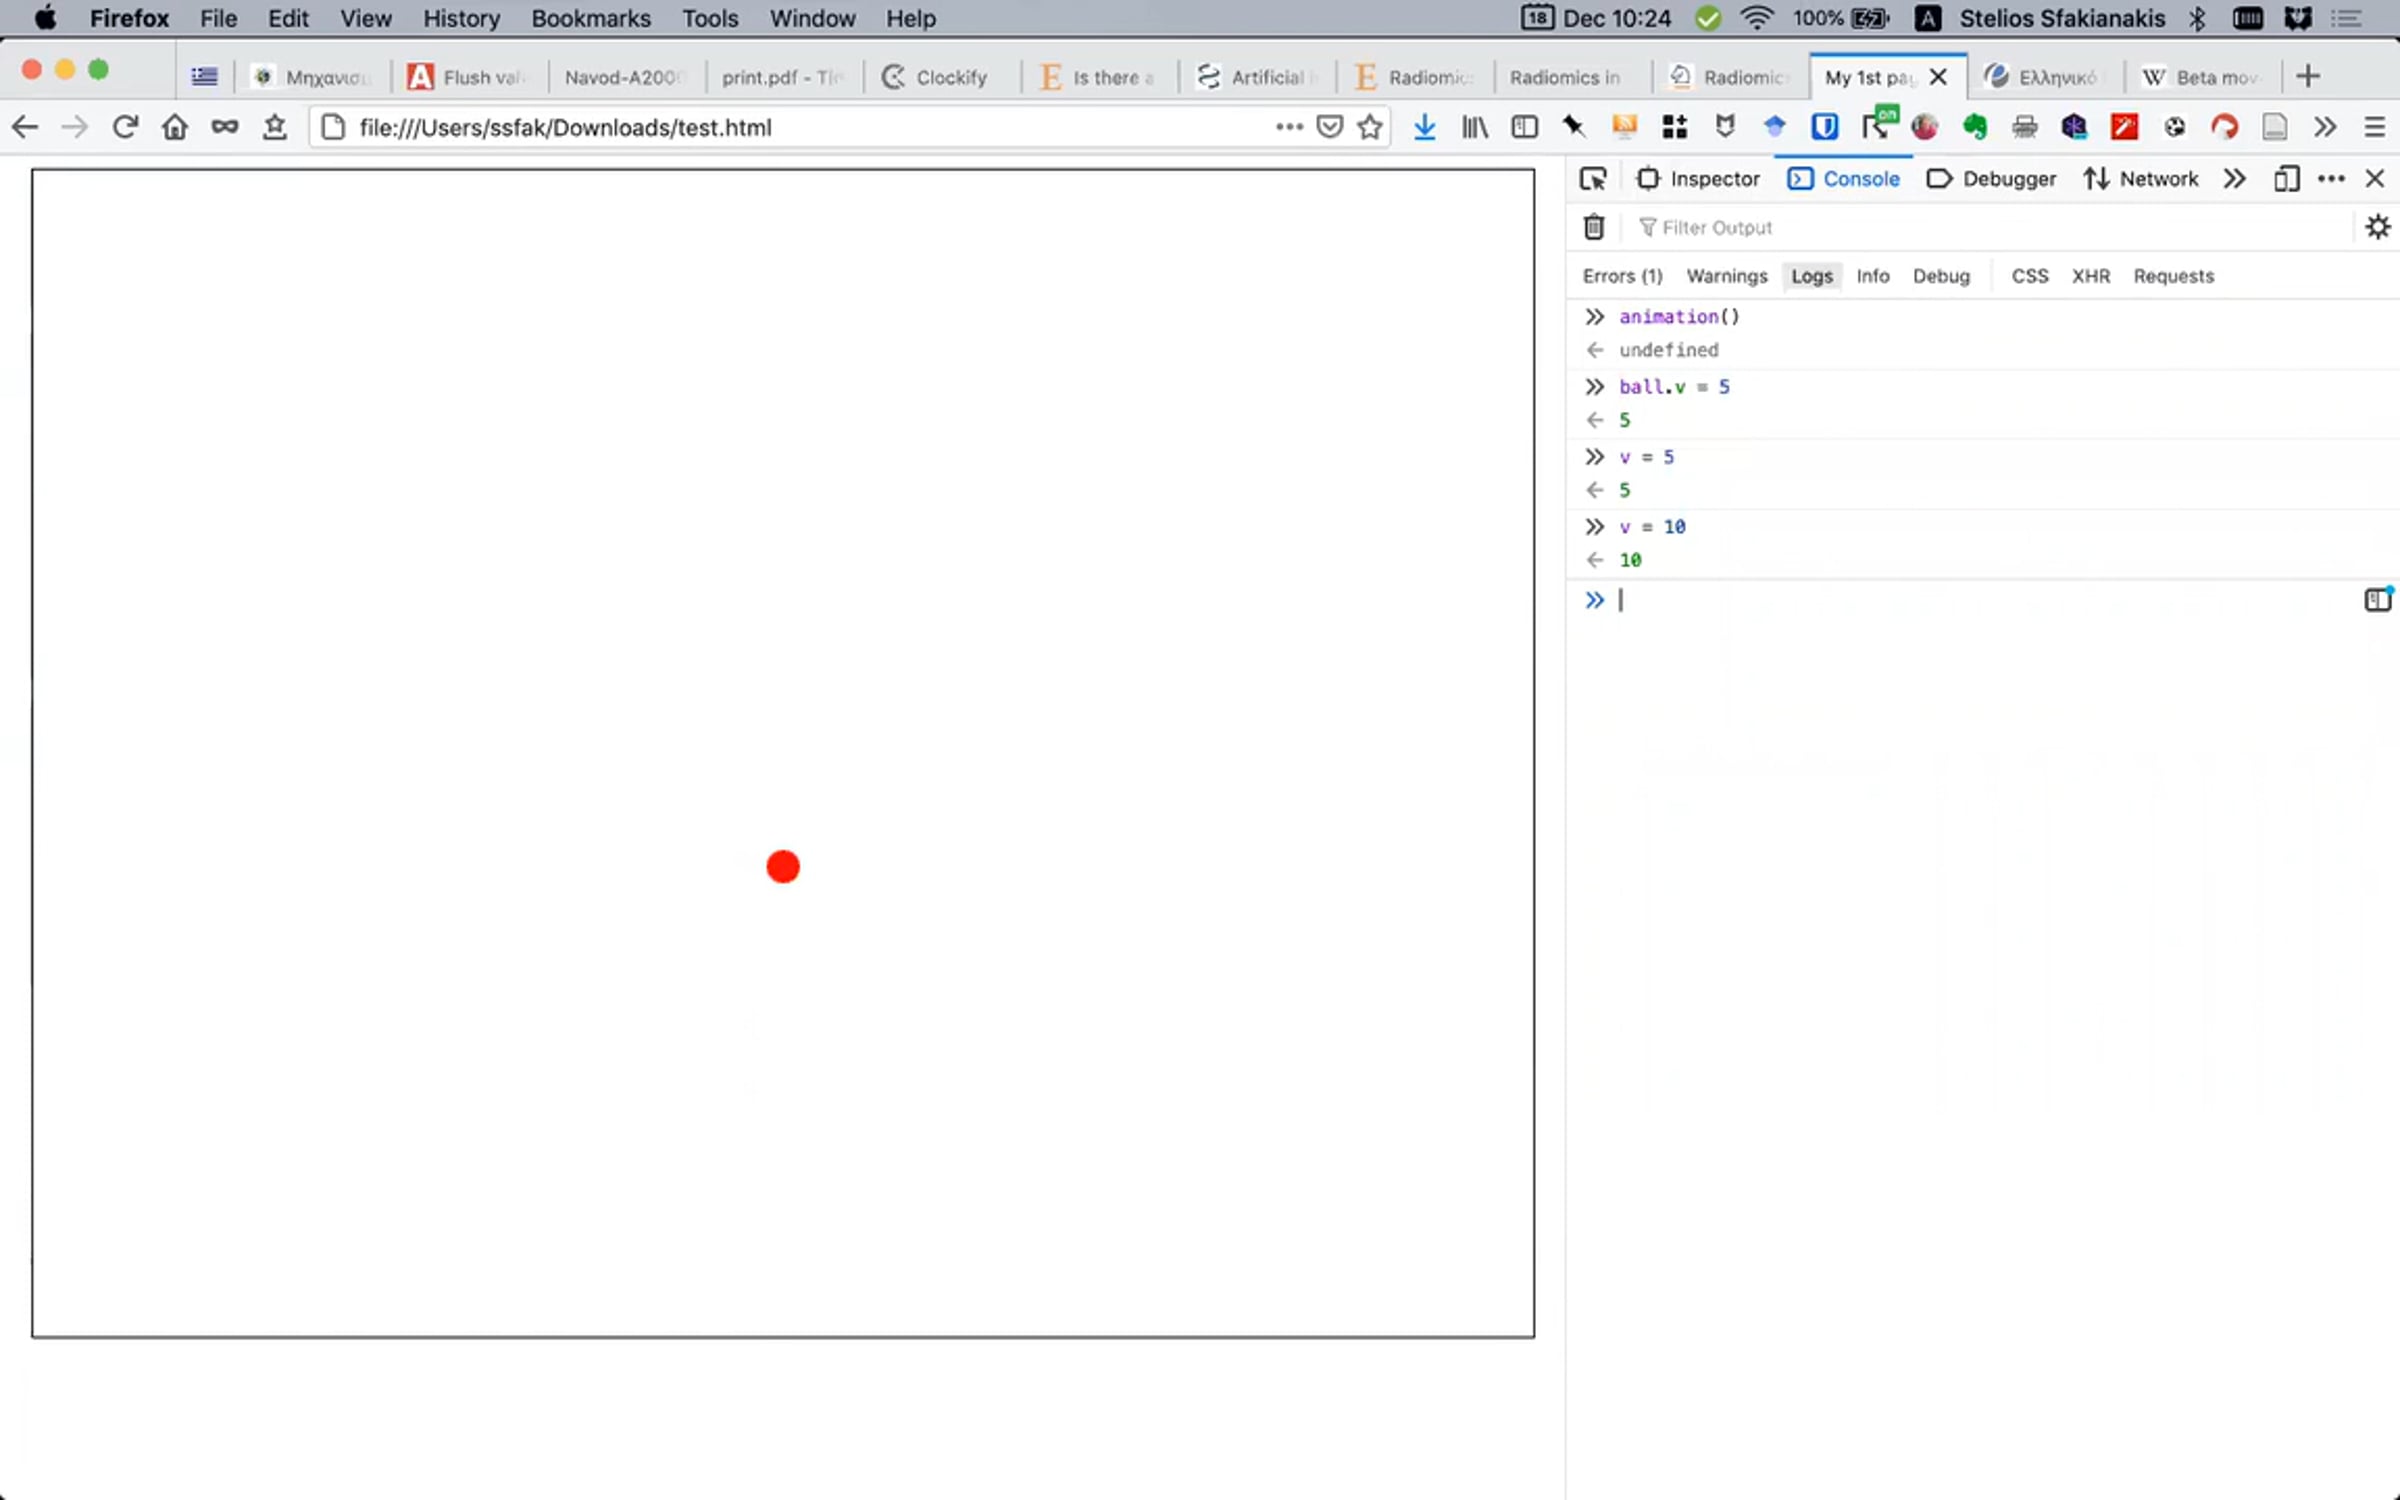
Task: Show more toolbar extensions overflow
Action: pyautogui.click(x=2325, y=127)
